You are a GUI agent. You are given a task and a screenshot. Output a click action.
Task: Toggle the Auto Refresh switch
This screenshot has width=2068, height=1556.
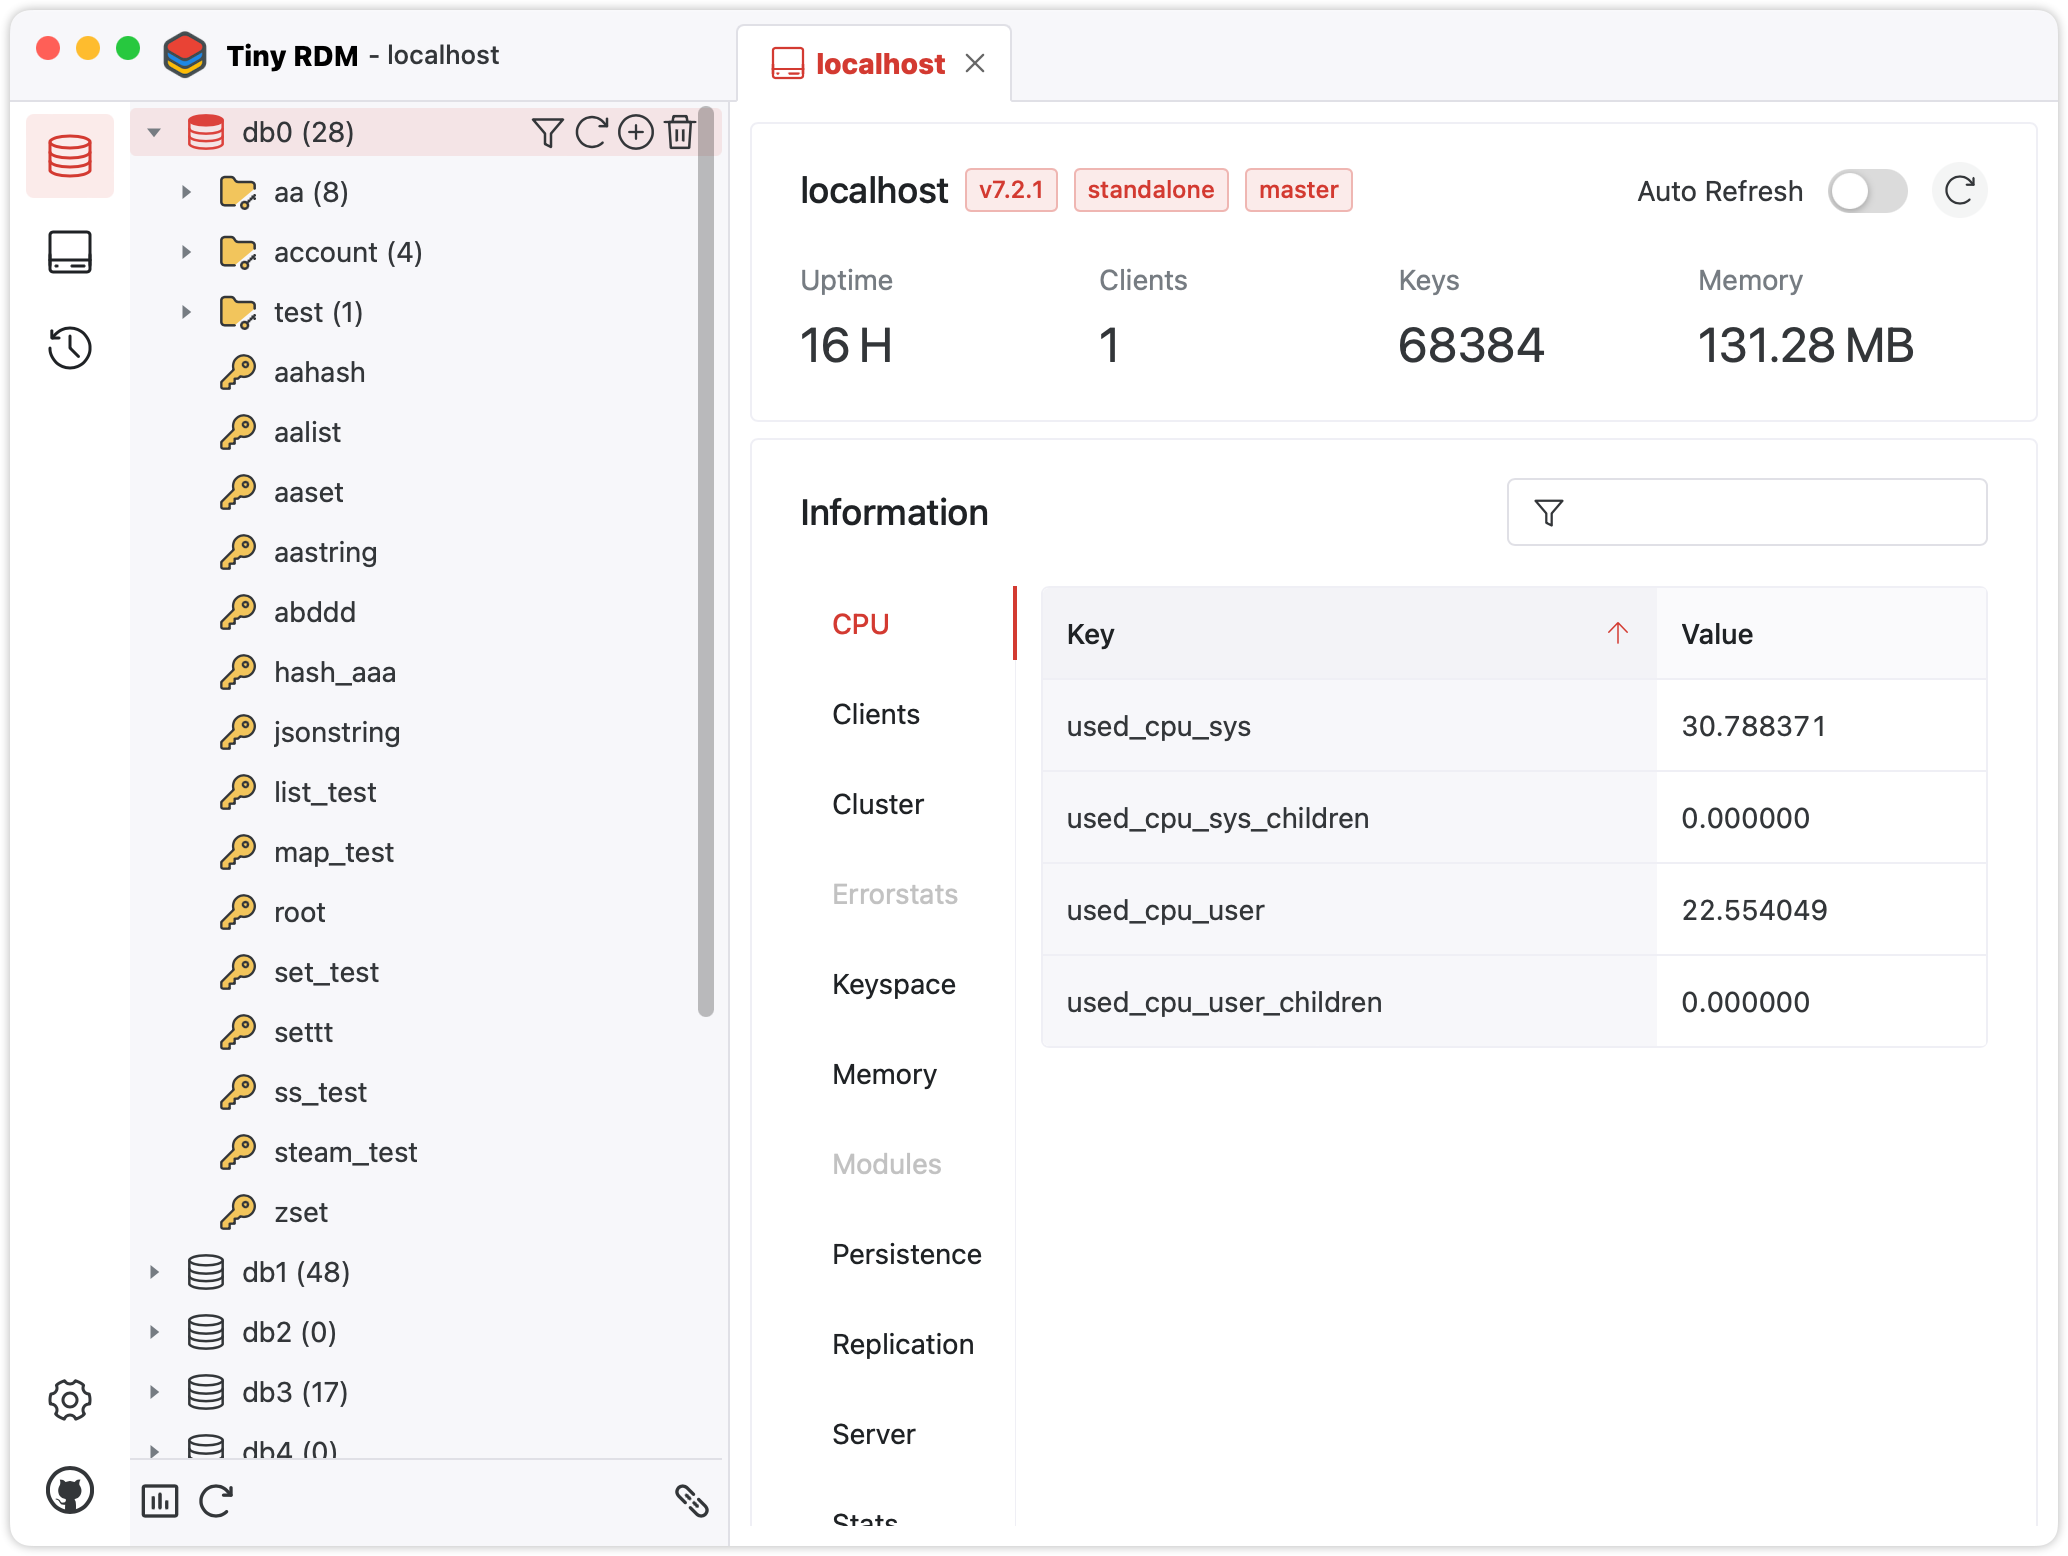click(1866, 191)
